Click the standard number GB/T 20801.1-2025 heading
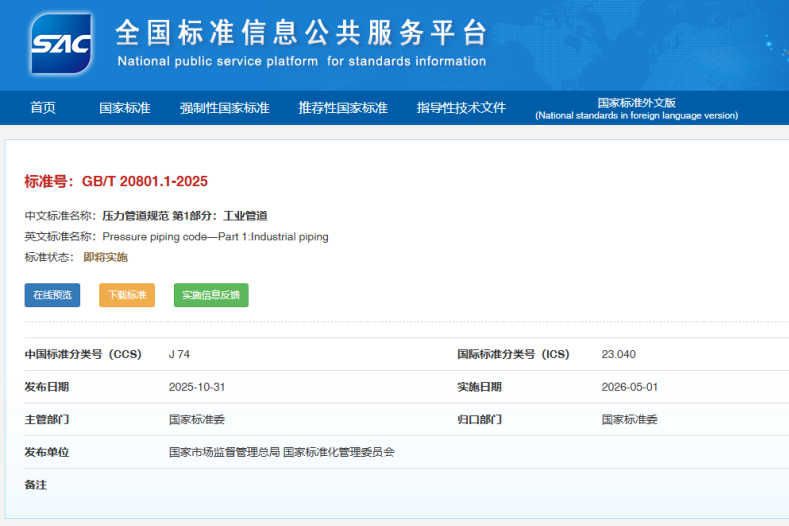This screenshot has height=526, width=789. click(x=116, y=181)
